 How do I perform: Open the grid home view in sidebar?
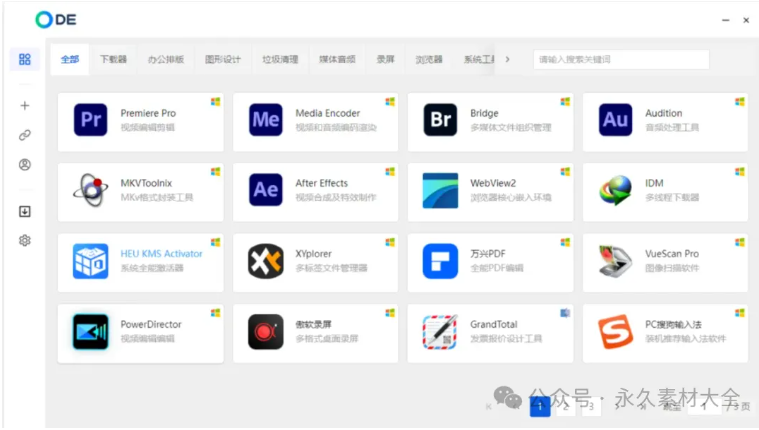(25, 59)
